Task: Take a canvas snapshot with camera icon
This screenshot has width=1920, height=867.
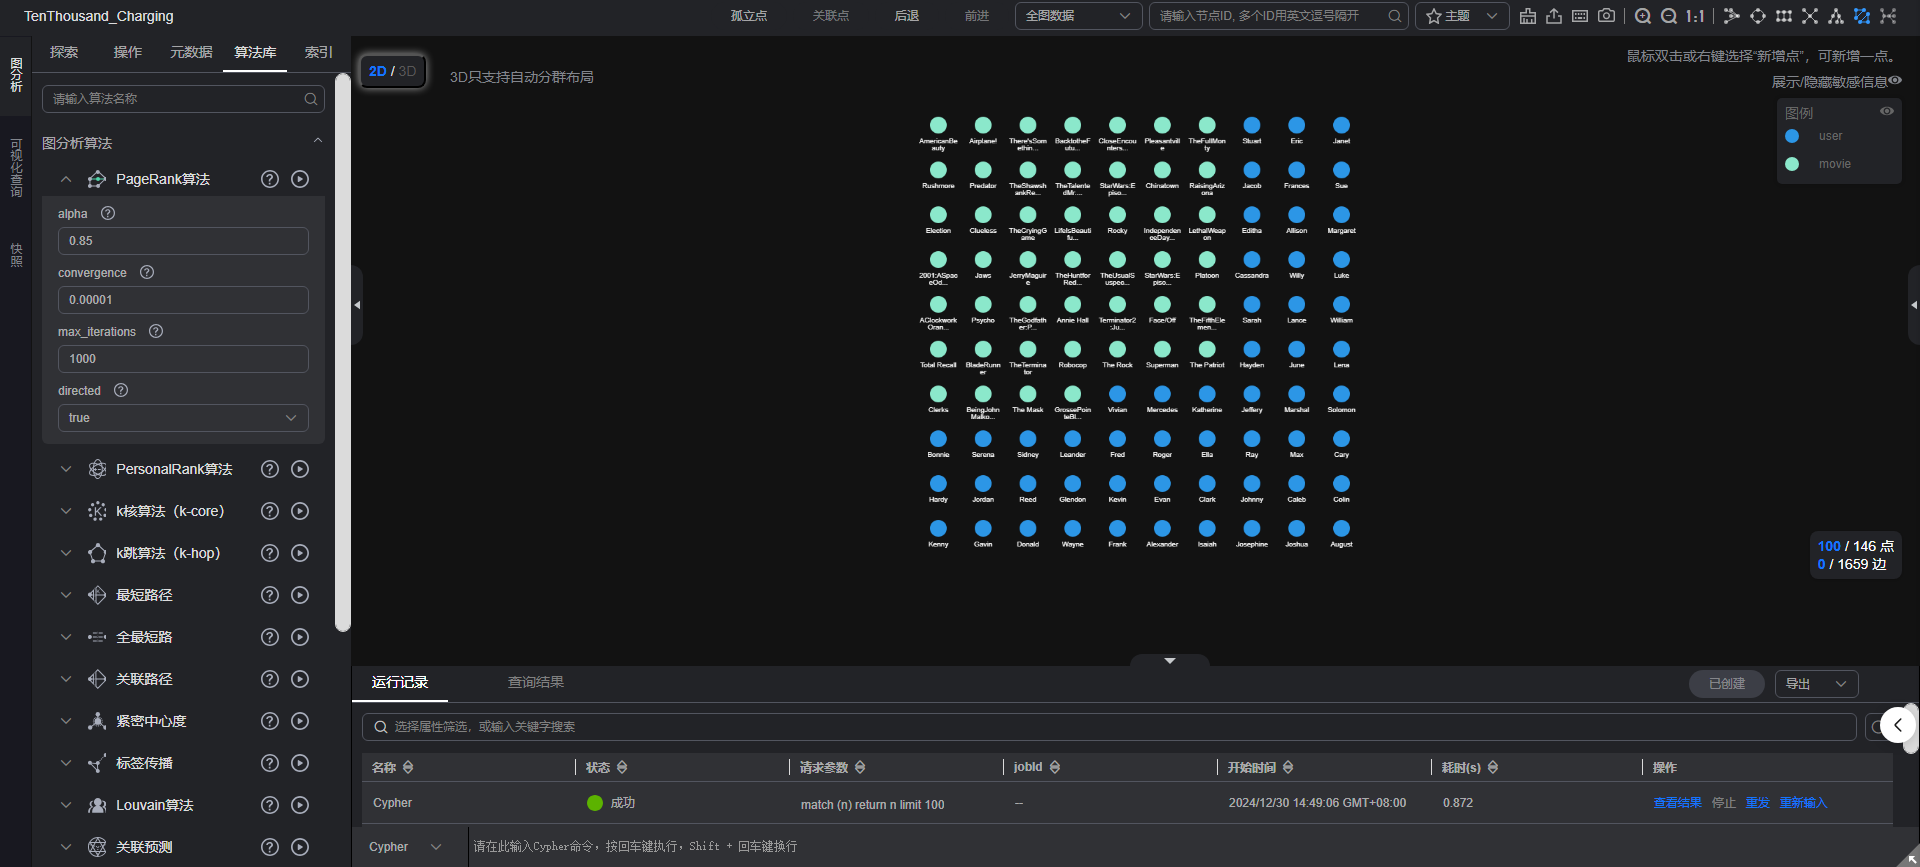Action: click(x=1606, y=16)
